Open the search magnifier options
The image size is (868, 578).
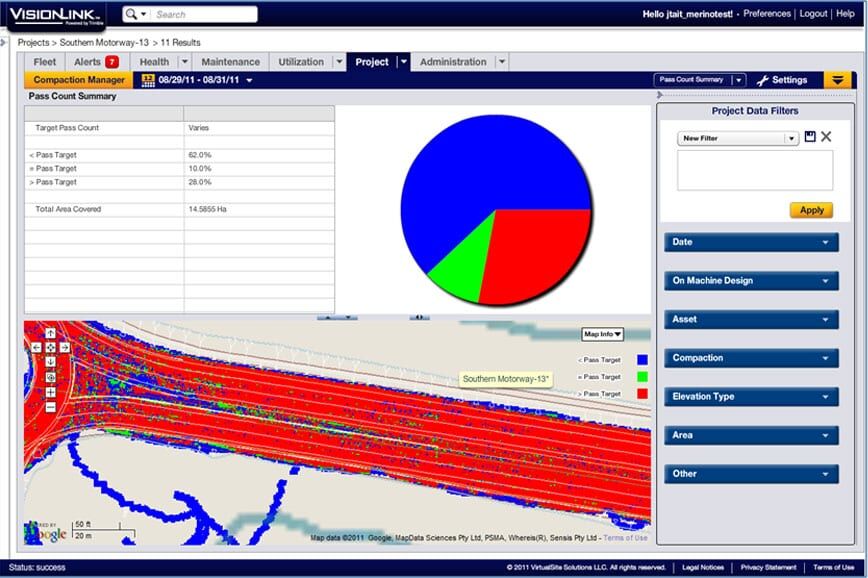coord(135,14)
